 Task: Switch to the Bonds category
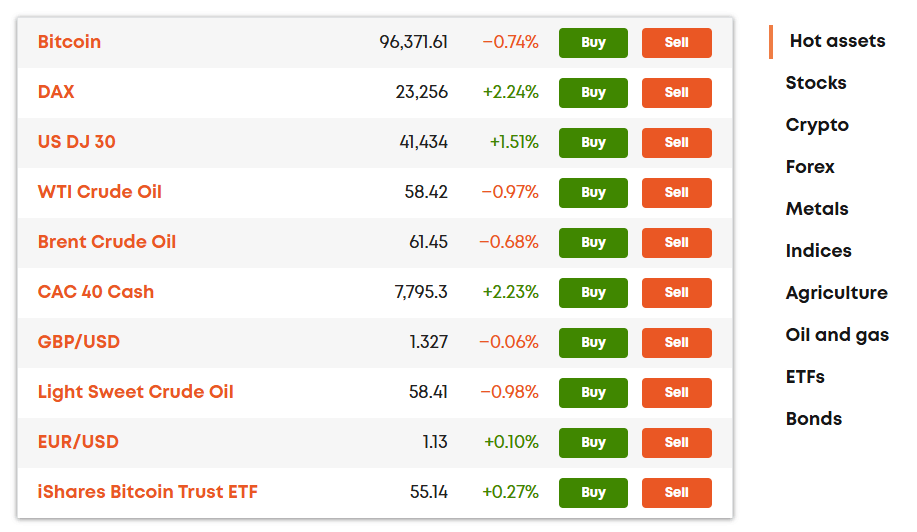point(813,419)
